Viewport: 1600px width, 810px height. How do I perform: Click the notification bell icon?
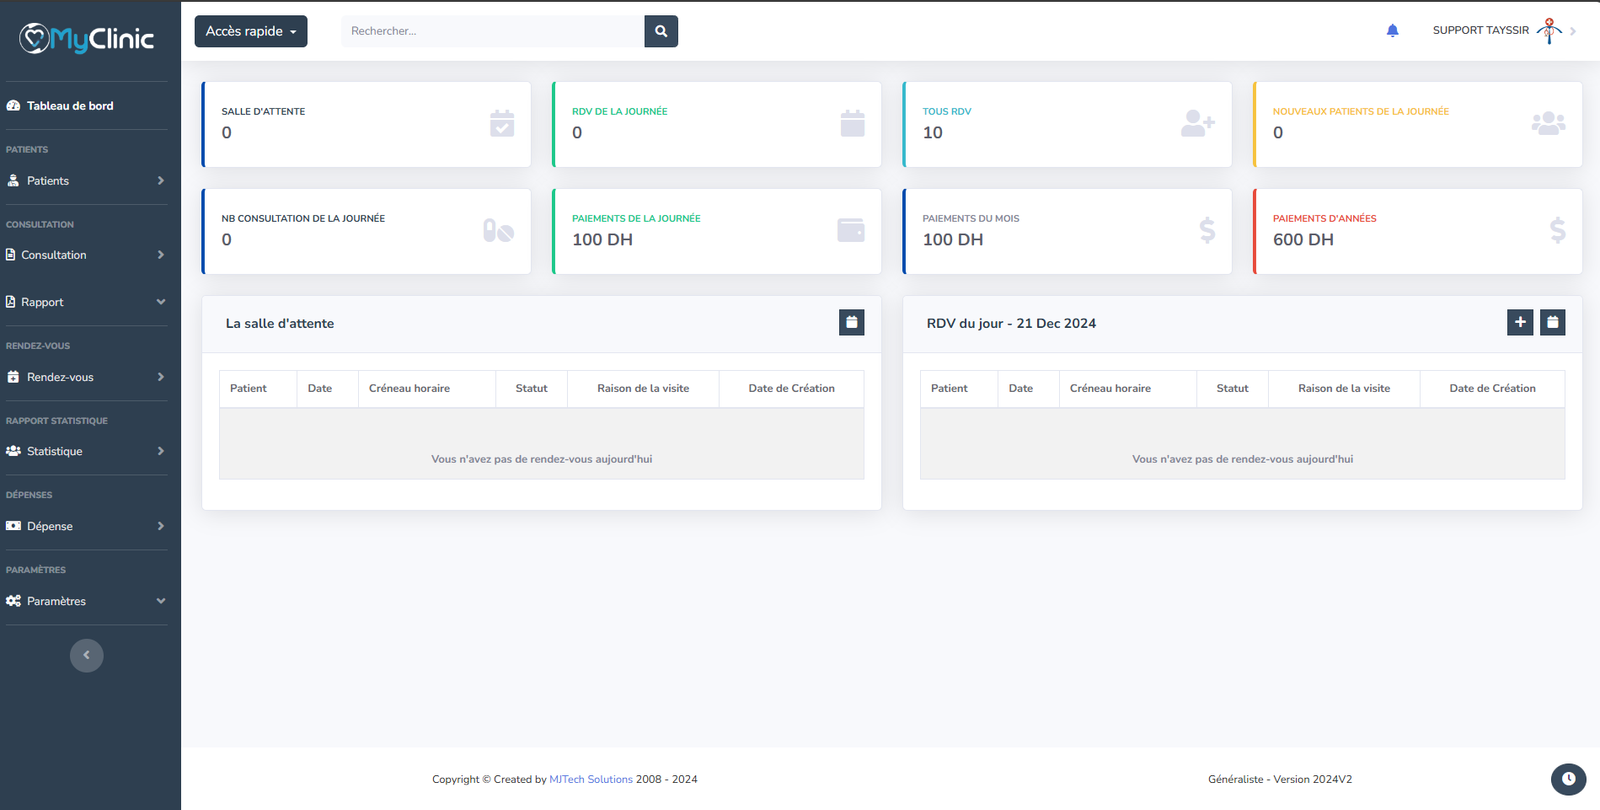pos(1392,31)
